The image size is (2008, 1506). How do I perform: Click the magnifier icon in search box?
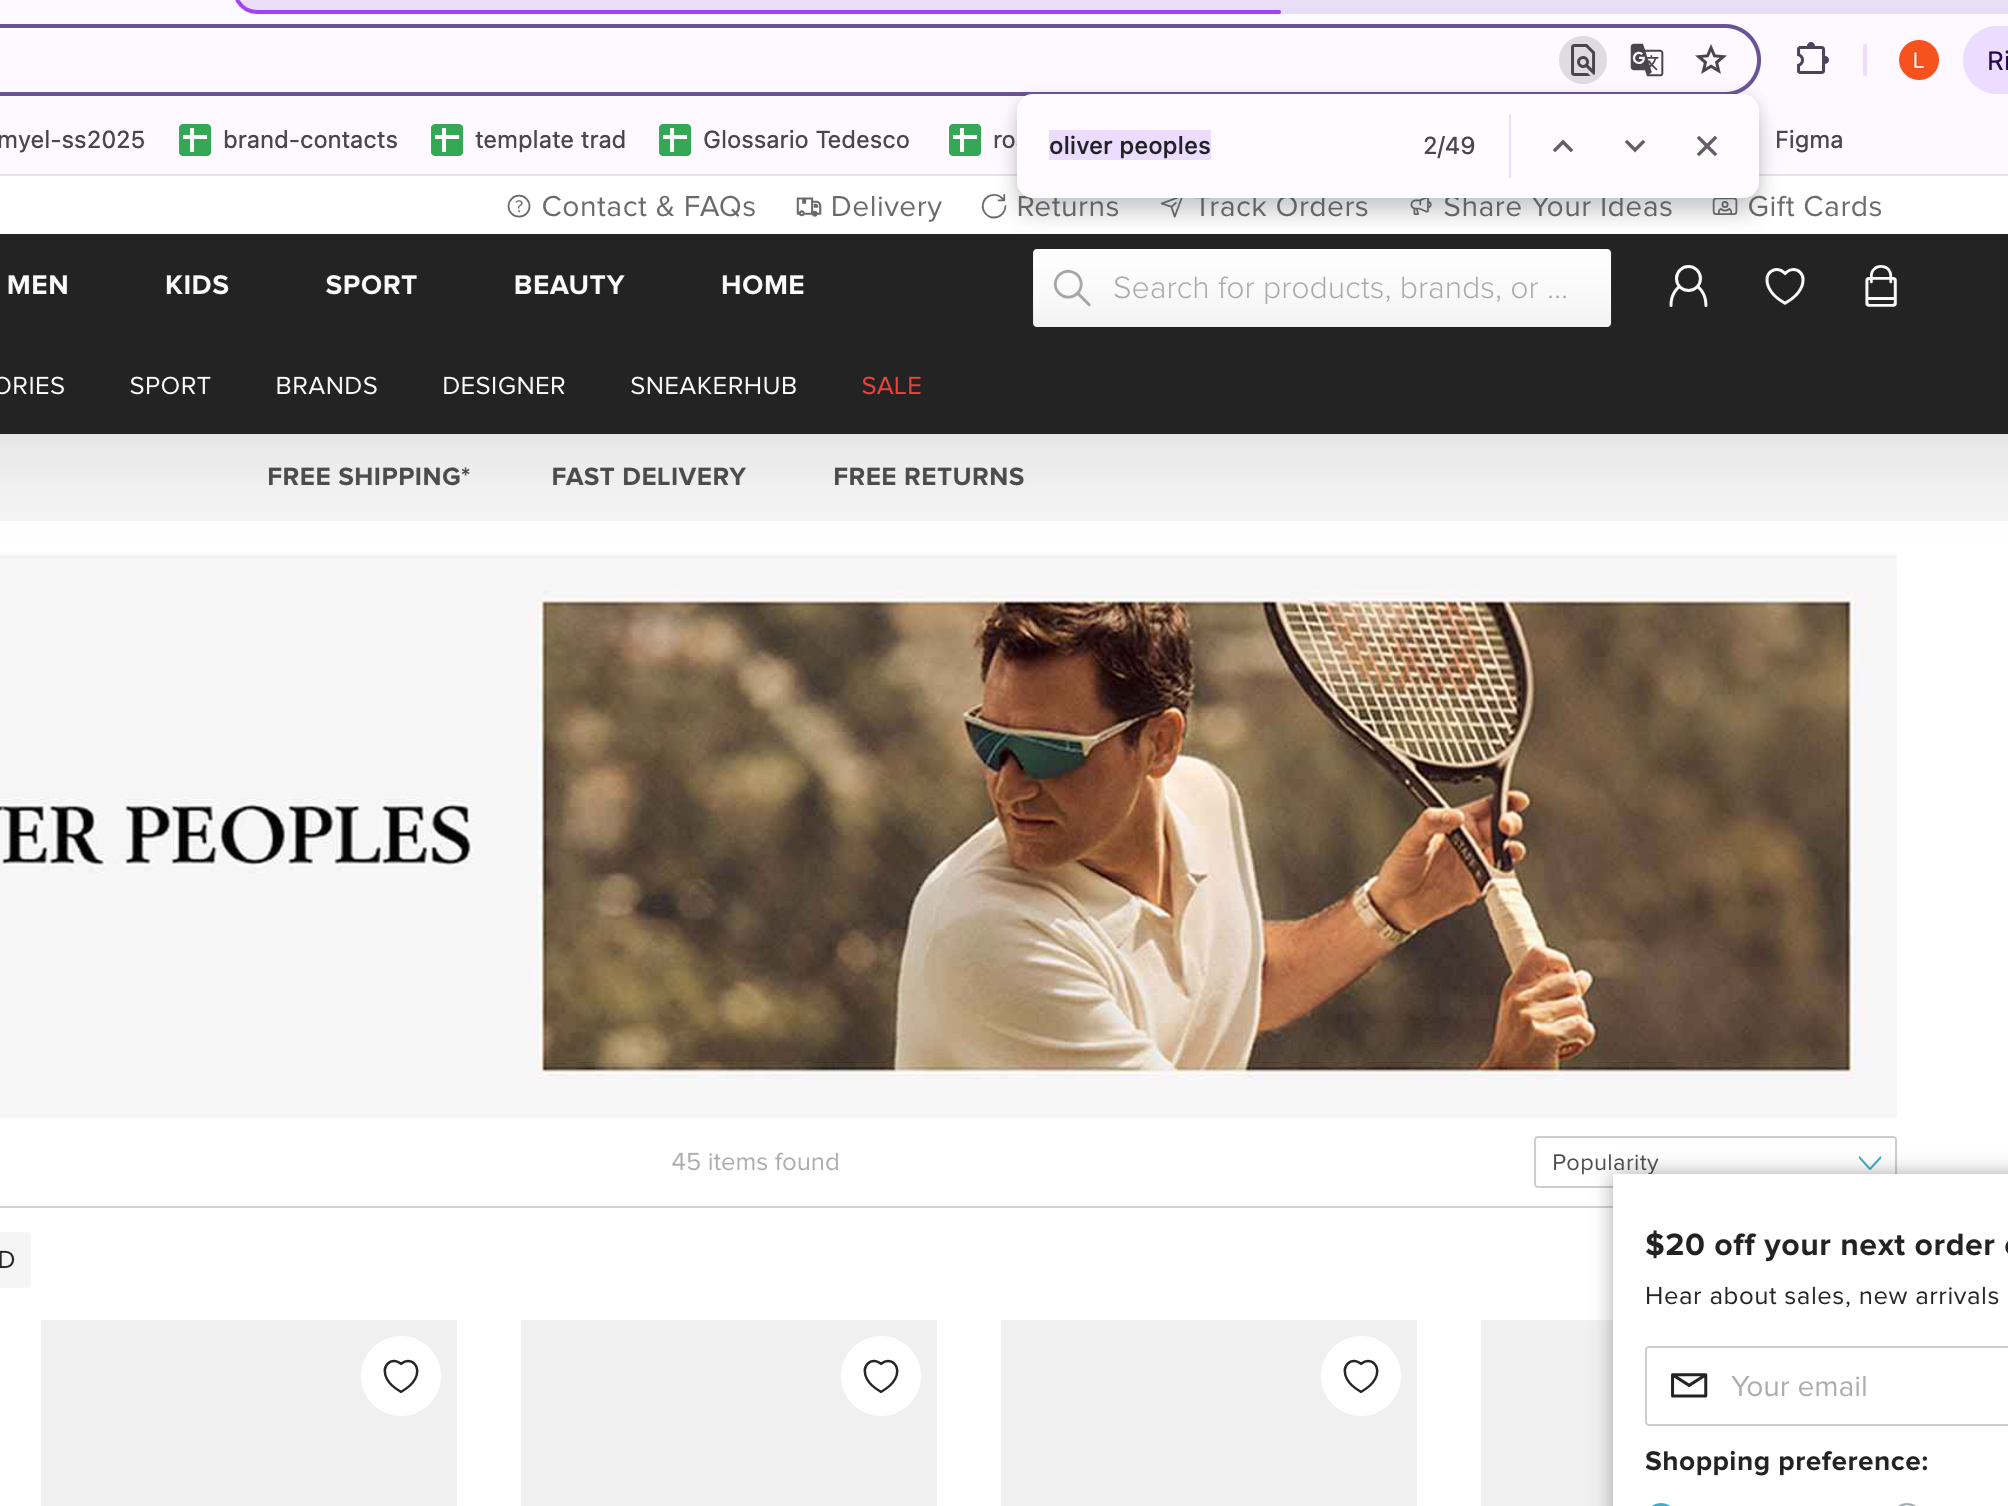[1071, 288]
